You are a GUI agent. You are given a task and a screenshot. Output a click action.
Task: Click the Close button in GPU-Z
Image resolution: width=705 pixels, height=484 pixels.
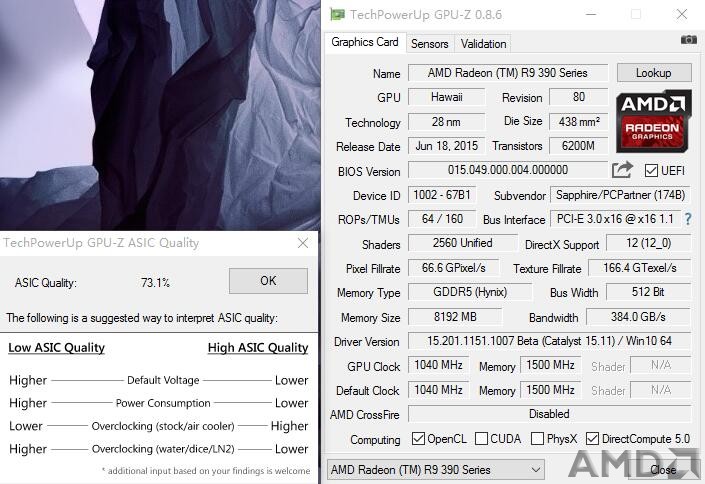[663, 470]
